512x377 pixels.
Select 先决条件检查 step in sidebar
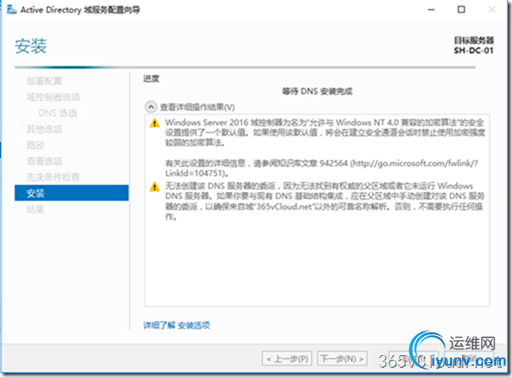(x=53, y=177)
